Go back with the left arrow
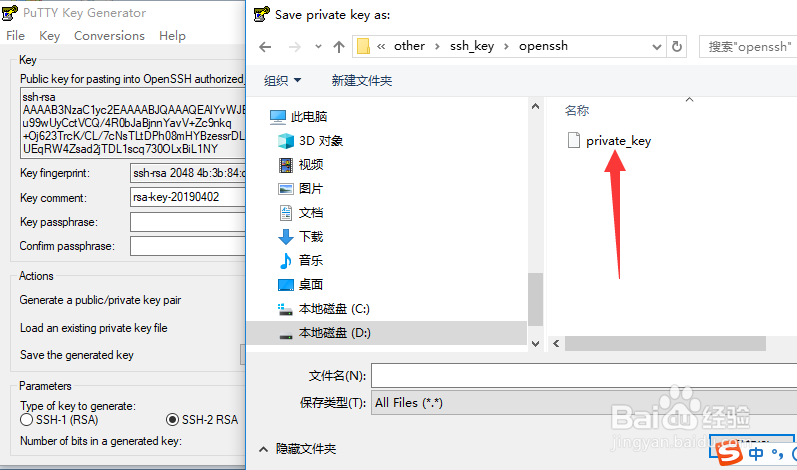The image size is (797, 470). pos(265,47)
